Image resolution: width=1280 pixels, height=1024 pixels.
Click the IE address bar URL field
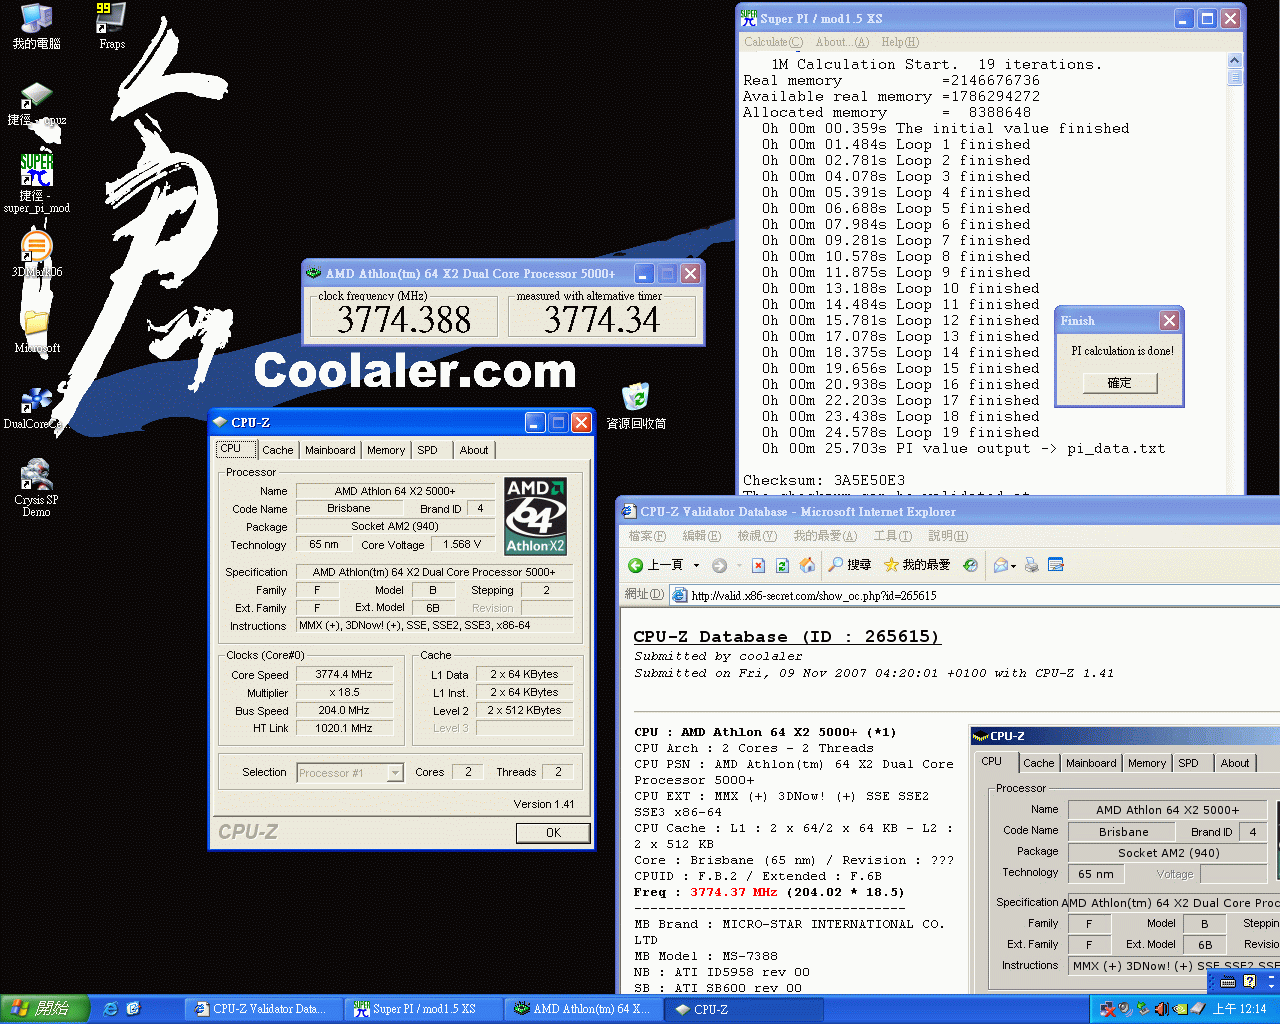point(975,595)
